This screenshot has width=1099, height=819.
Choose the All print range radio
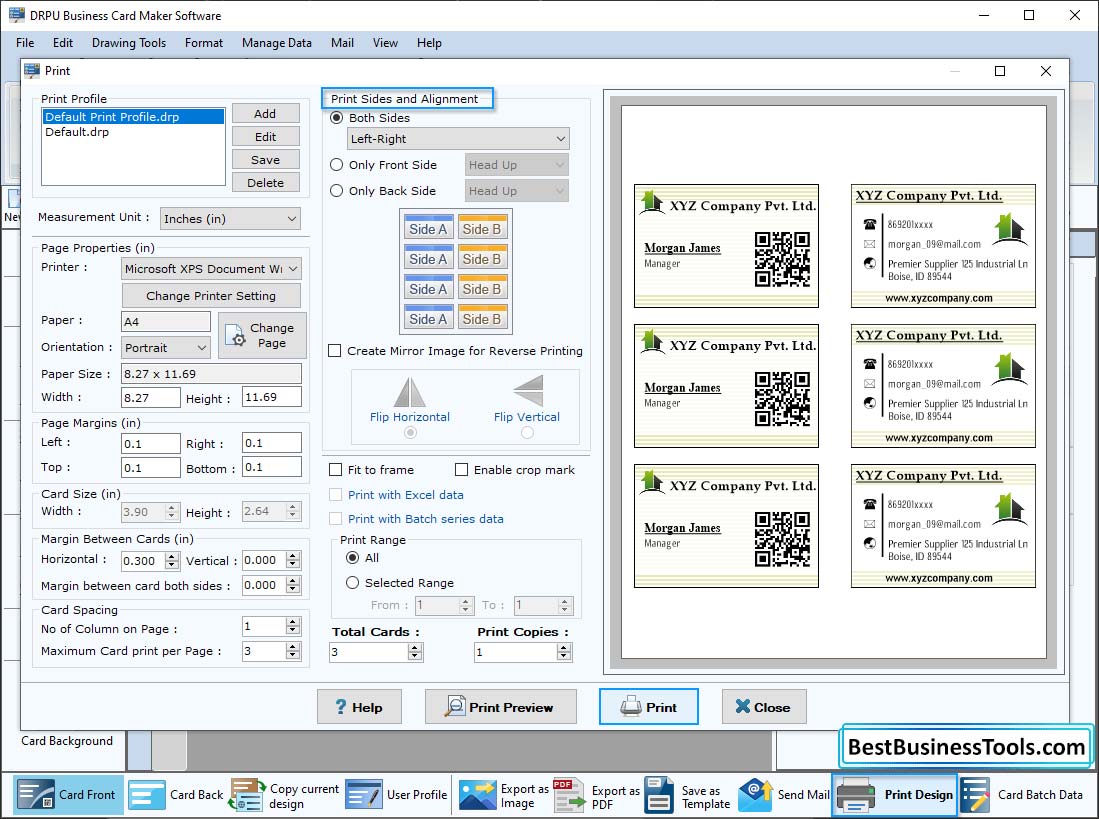(x=353, y=558)
